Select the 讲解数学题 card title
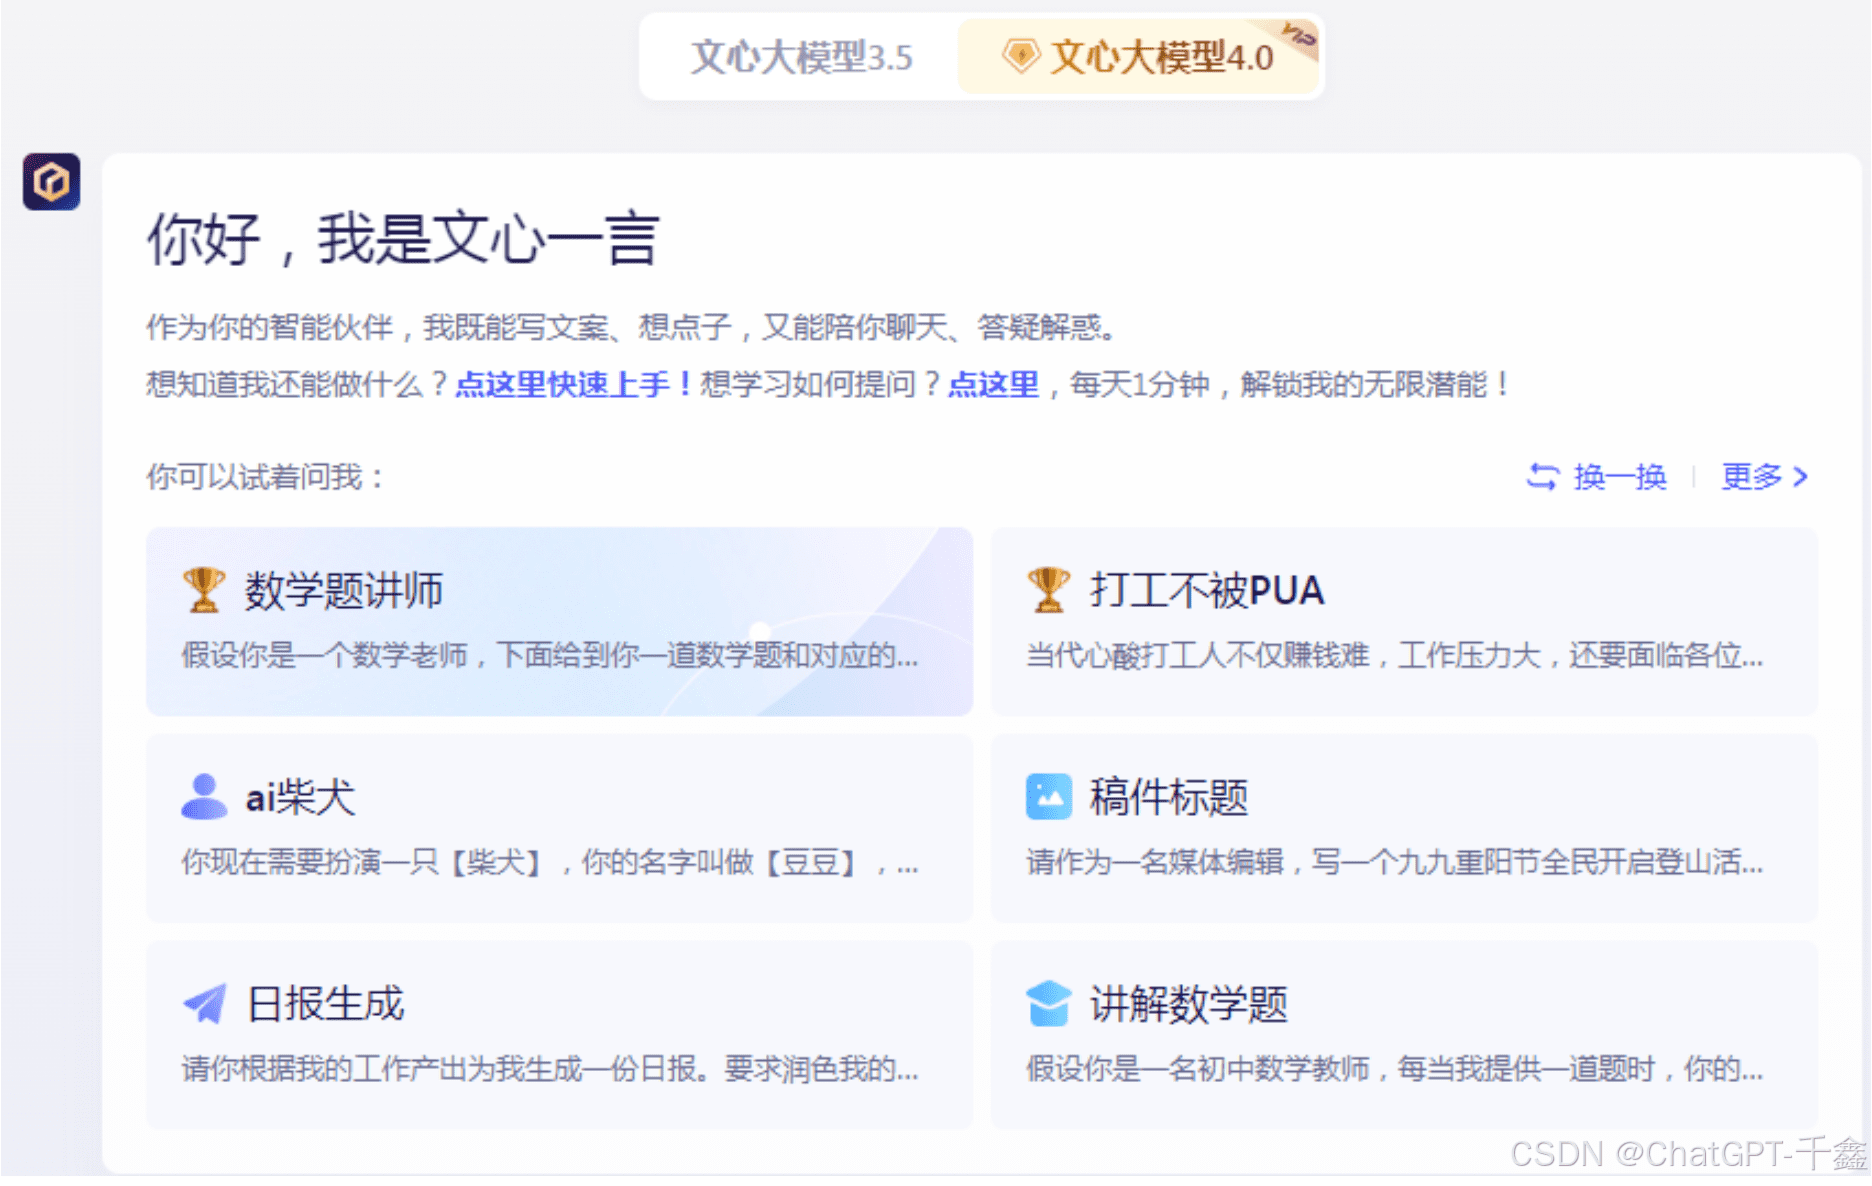This screenshot has width=1872, height=1186. [1189, 1004]
